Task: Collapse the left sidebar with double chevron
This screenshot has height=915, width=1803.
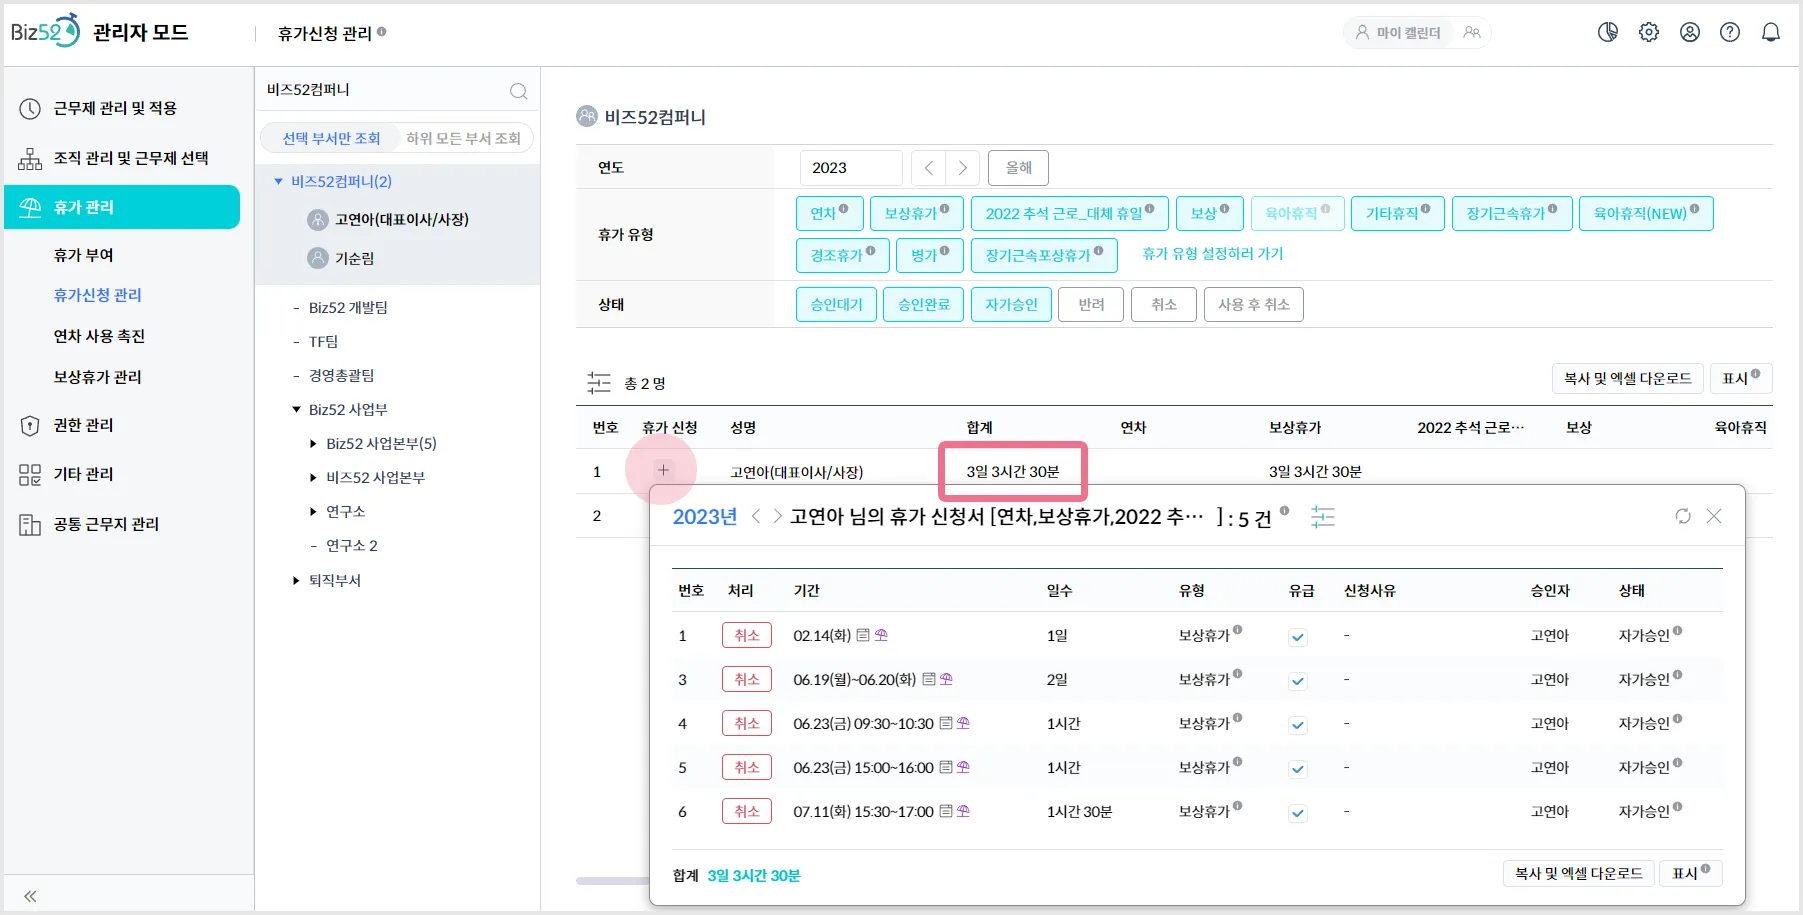Action: pyautogui.click(x=30, y=896)
